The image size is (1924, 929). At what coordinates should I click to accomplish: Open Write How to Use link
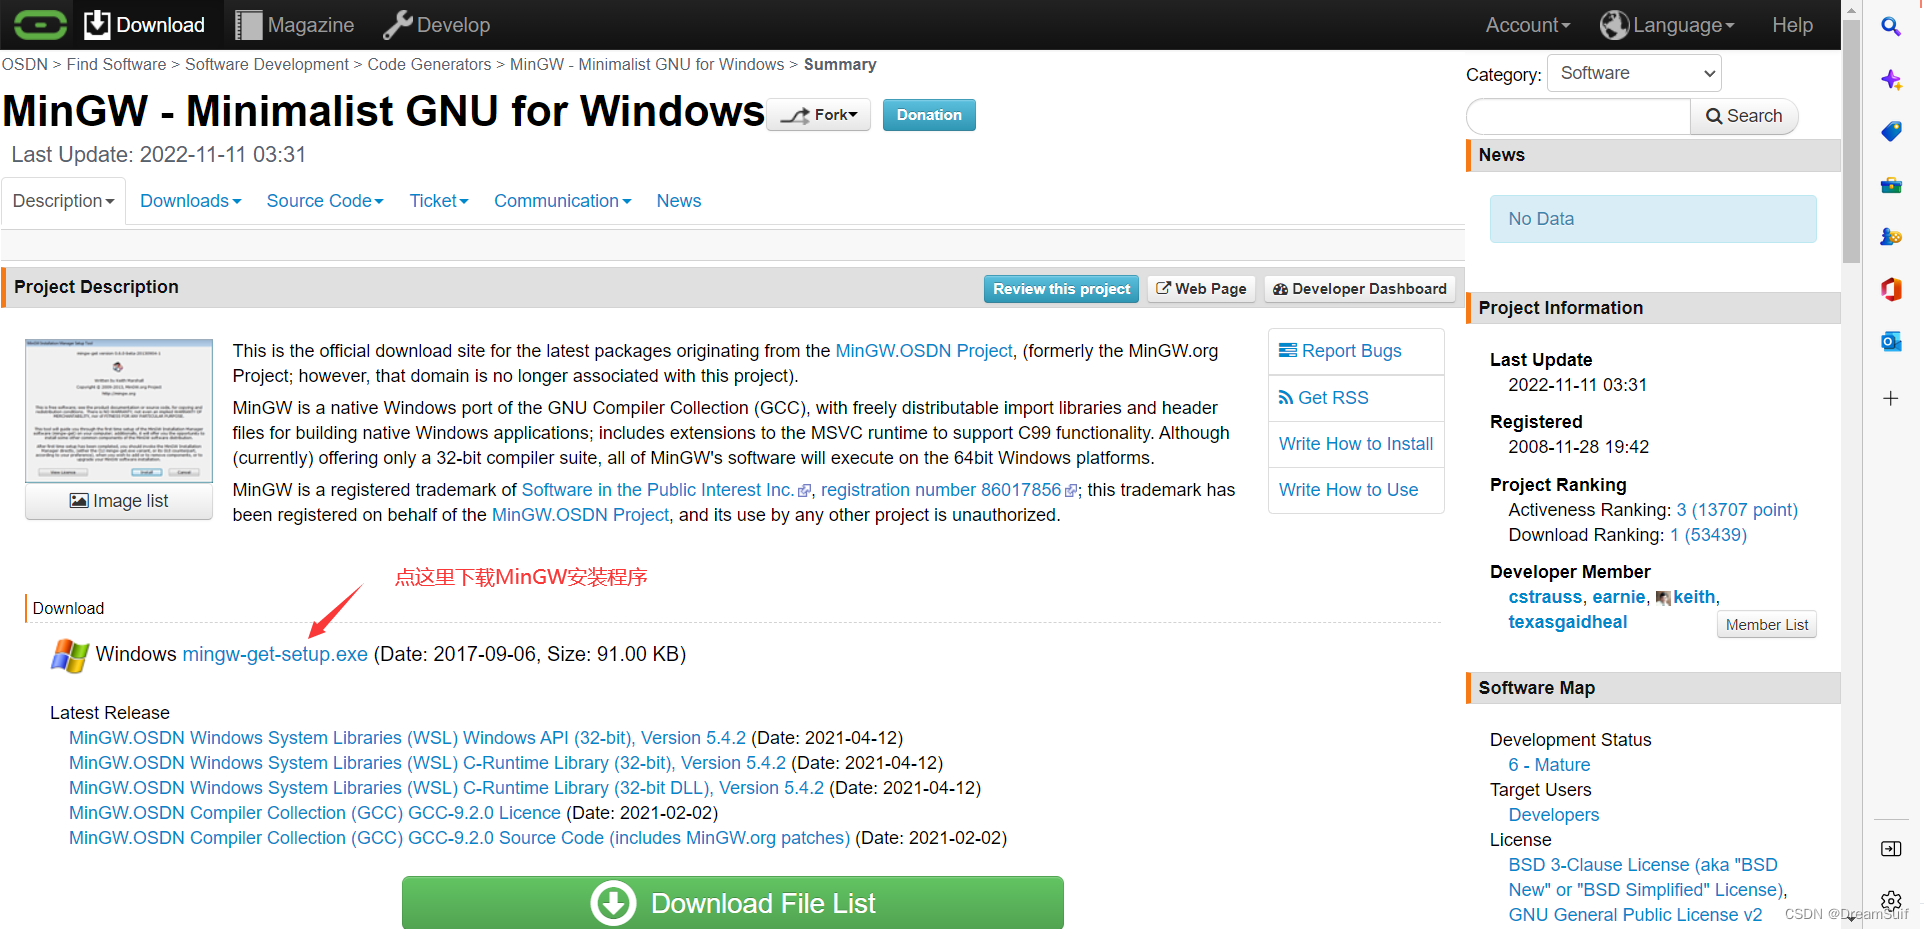(1348, 490)
